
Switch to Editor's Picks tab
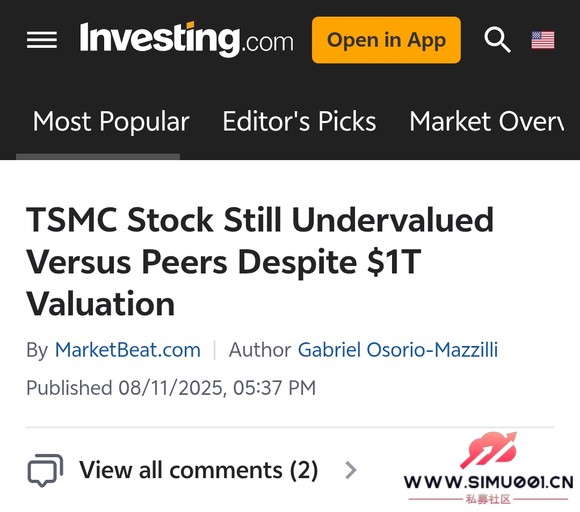click(299, 121)
